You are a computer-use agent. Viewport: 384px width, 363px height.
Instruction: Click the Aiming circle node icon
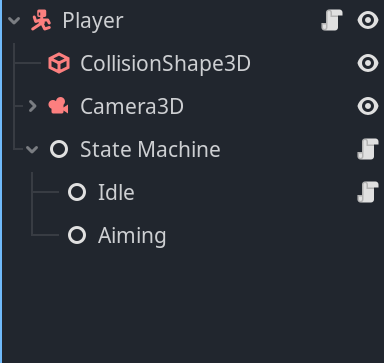(x=77, y=235)
